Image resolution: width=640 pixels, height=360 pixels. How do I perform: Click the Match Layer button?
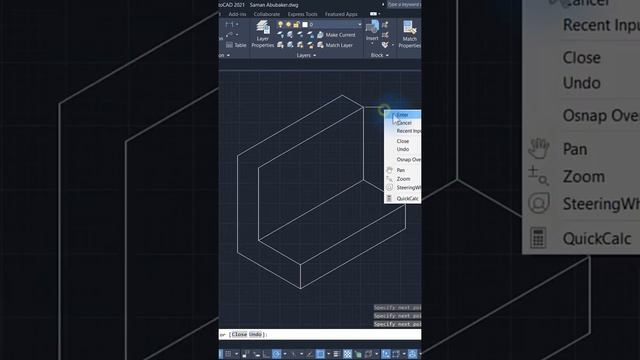335,45
